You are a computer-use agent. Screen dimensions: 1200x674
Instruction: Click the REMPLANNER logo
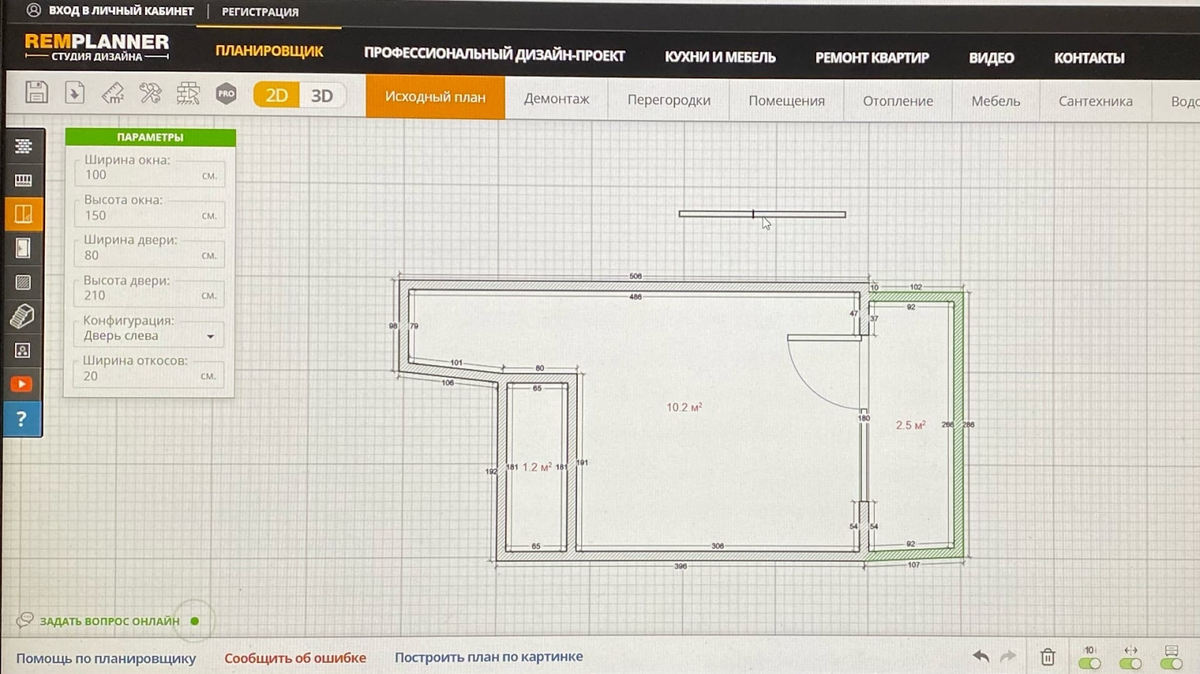[x=97, y=47]
